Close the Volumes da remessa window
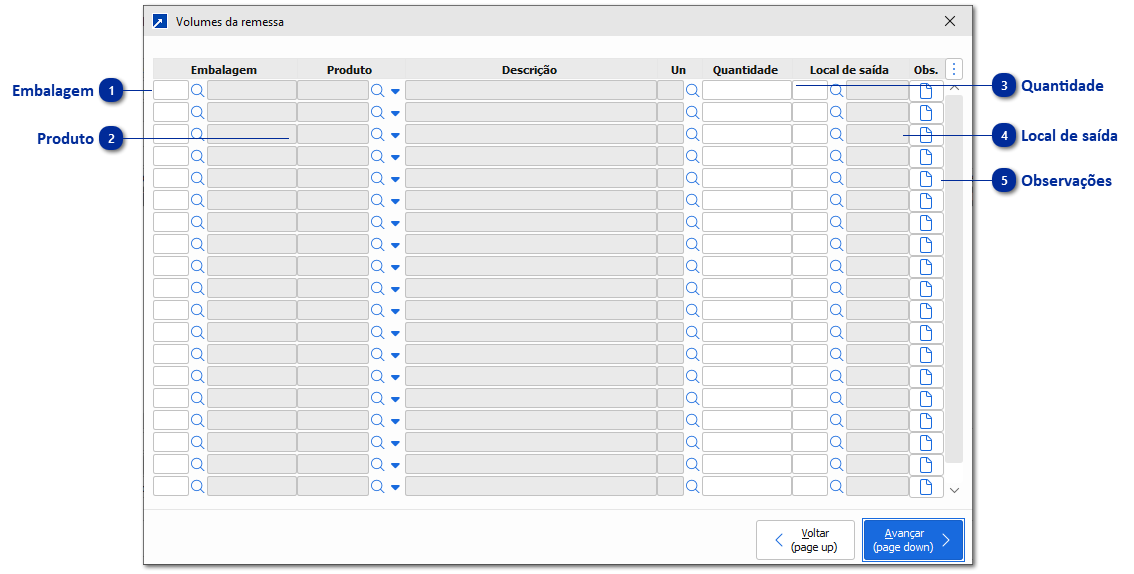This screenshot has height=574, width=1134. coord(950,21)
